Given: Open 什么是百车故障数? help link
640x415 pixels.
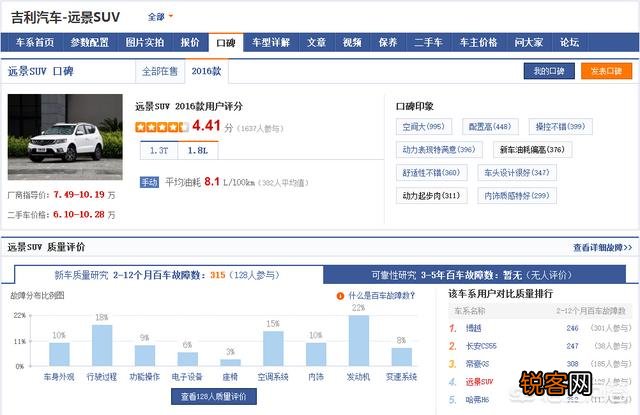Looking at the screenshot, I should coord(381,296).
